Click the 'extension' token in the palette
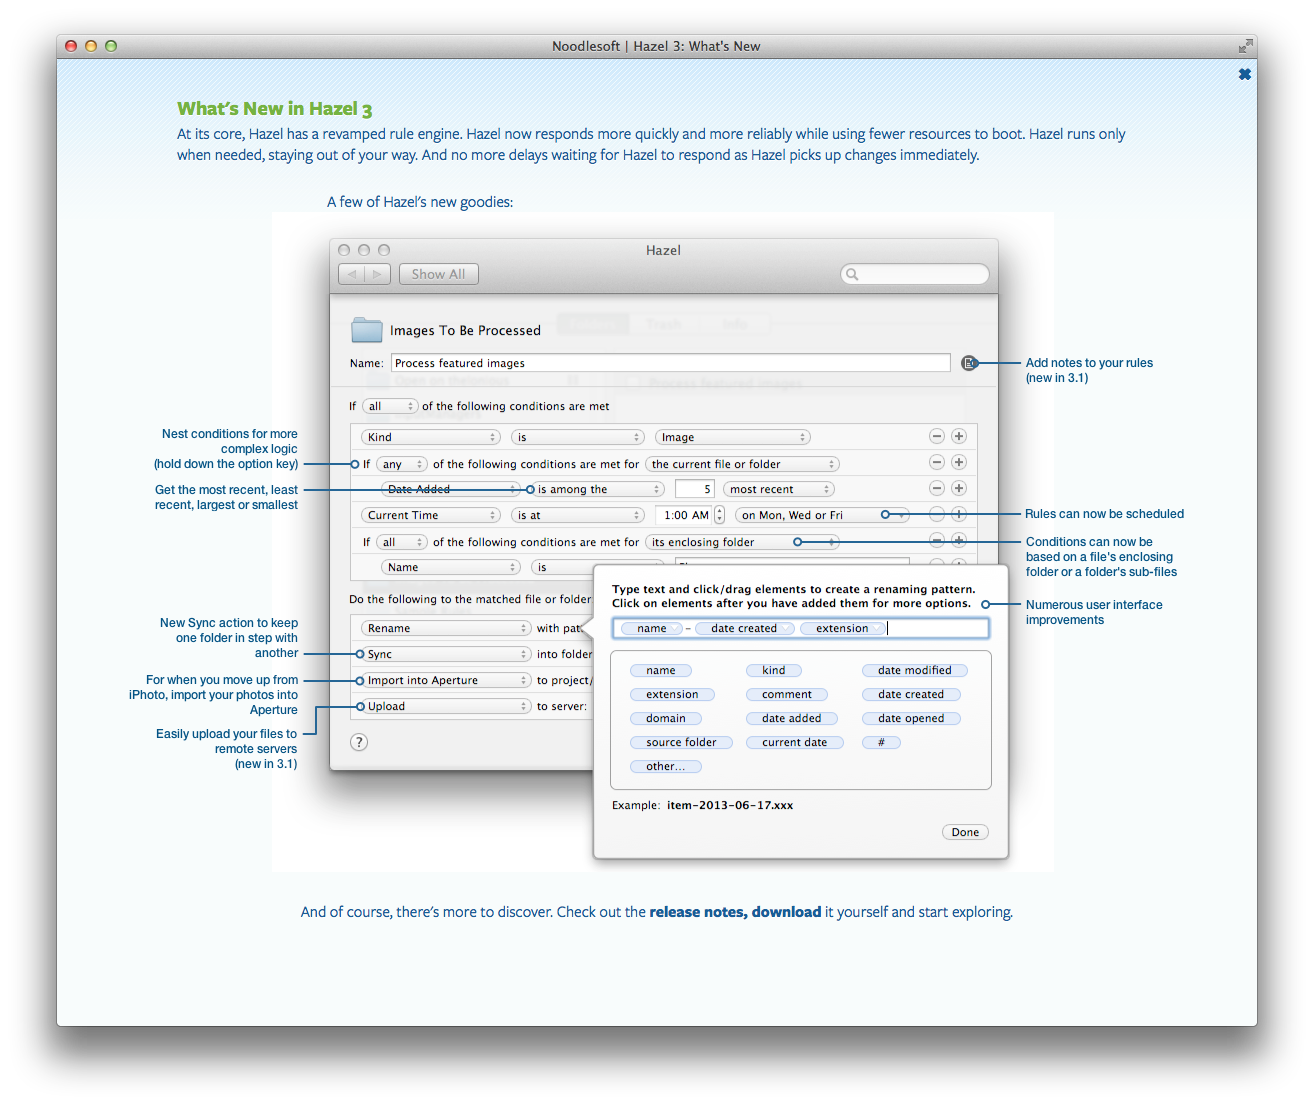 (672, 694)
